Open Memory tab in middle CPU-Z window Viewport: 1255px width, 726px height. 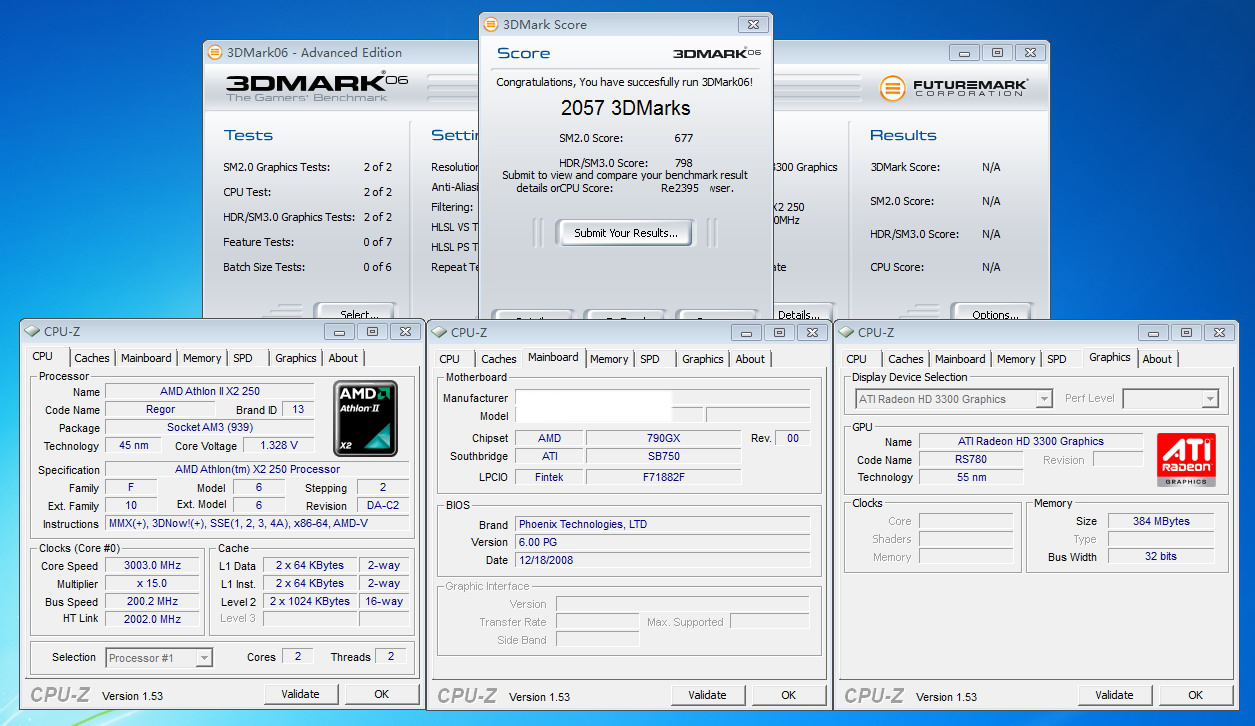coord(609,359)
